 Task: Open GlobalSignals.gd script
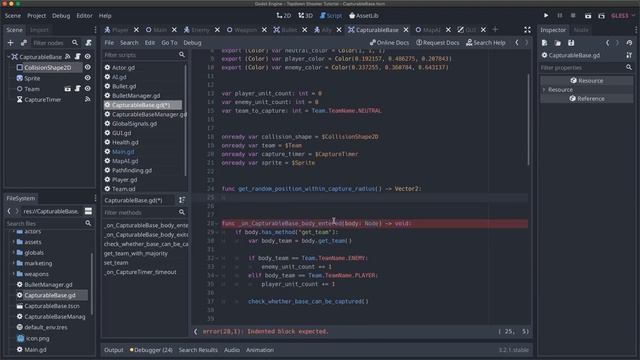pos(134,124)
